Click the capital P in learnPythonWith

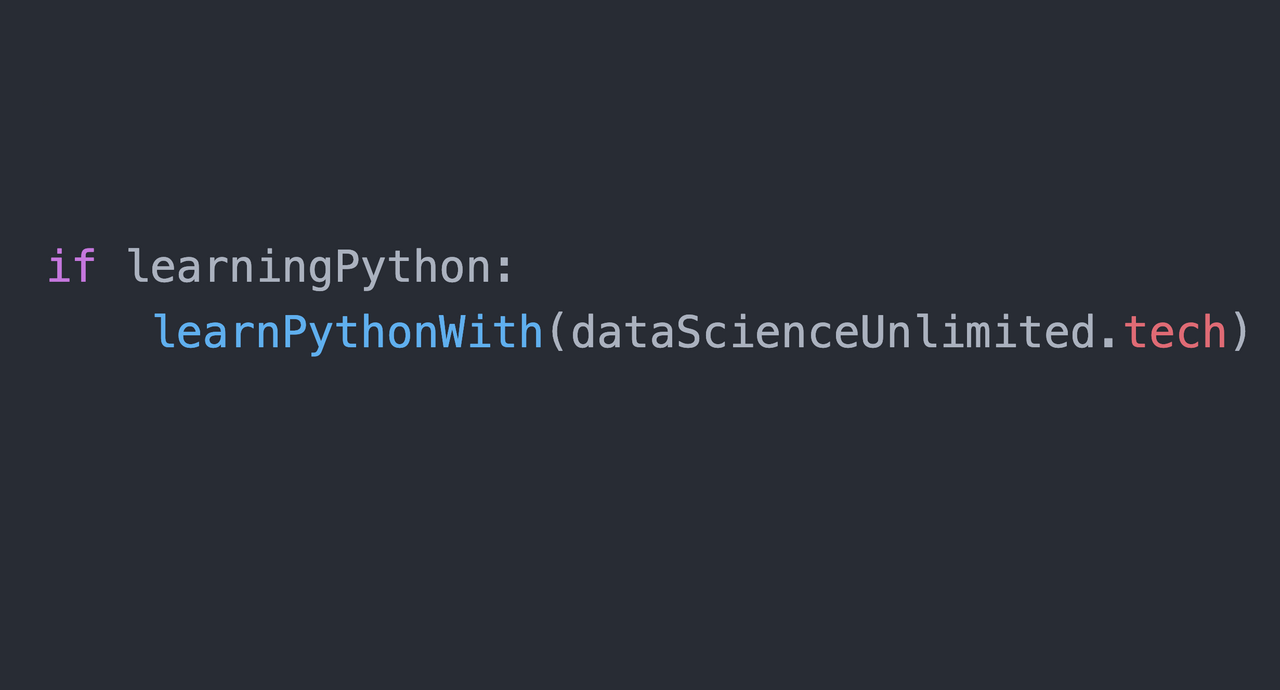(x=295, y=332)
